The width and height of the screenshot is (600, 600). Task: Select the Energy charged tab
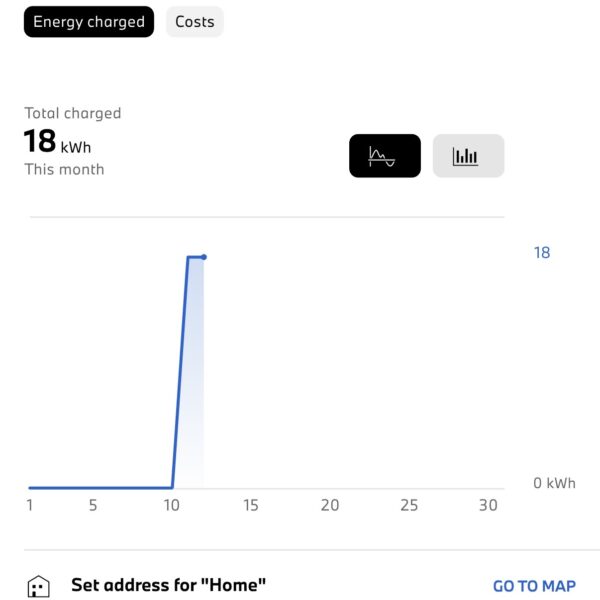pyautogui.click(x=89, y=22)
